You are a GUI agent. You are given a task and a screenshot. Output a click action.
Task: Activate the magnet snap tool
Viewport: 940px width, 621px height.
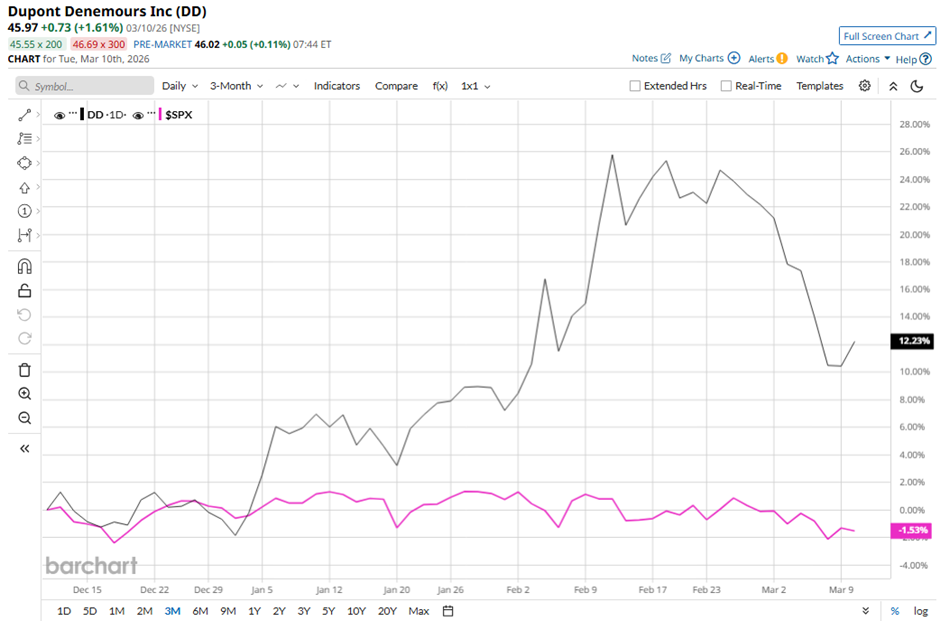click(25, 267)
